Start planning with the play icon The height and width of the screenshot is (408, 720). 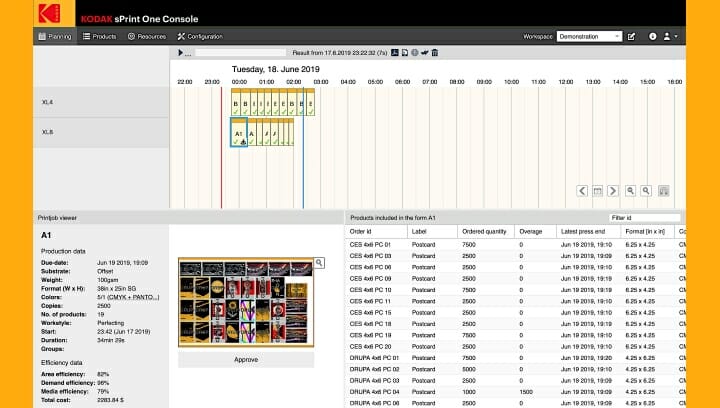tap(180, 53)
